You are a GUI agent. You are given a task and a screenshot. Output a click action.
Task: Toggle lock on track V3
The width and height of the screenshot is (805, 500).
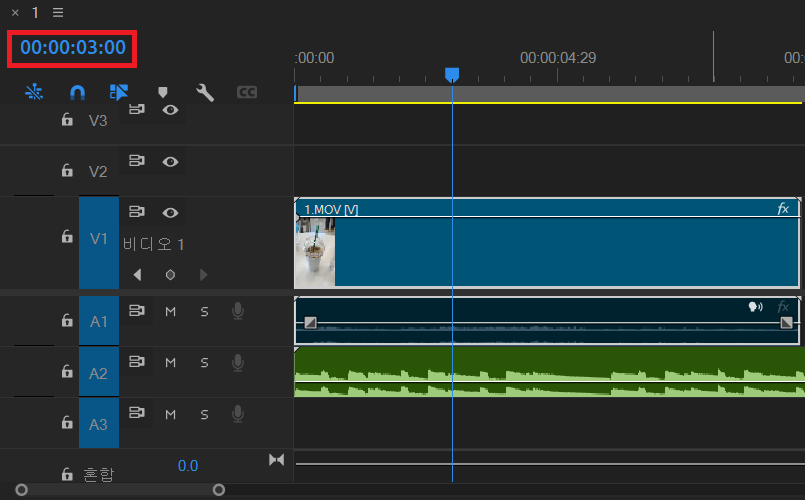(67, 120)
